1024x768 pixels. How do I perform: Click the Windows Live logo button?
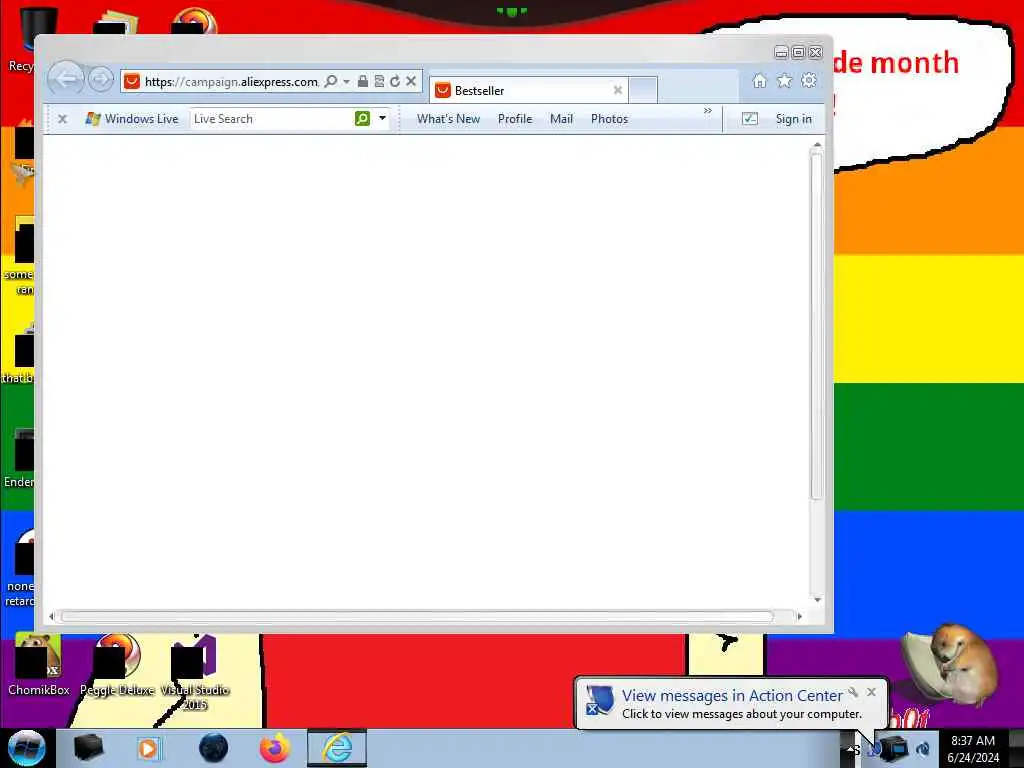[x=132, y=119]
